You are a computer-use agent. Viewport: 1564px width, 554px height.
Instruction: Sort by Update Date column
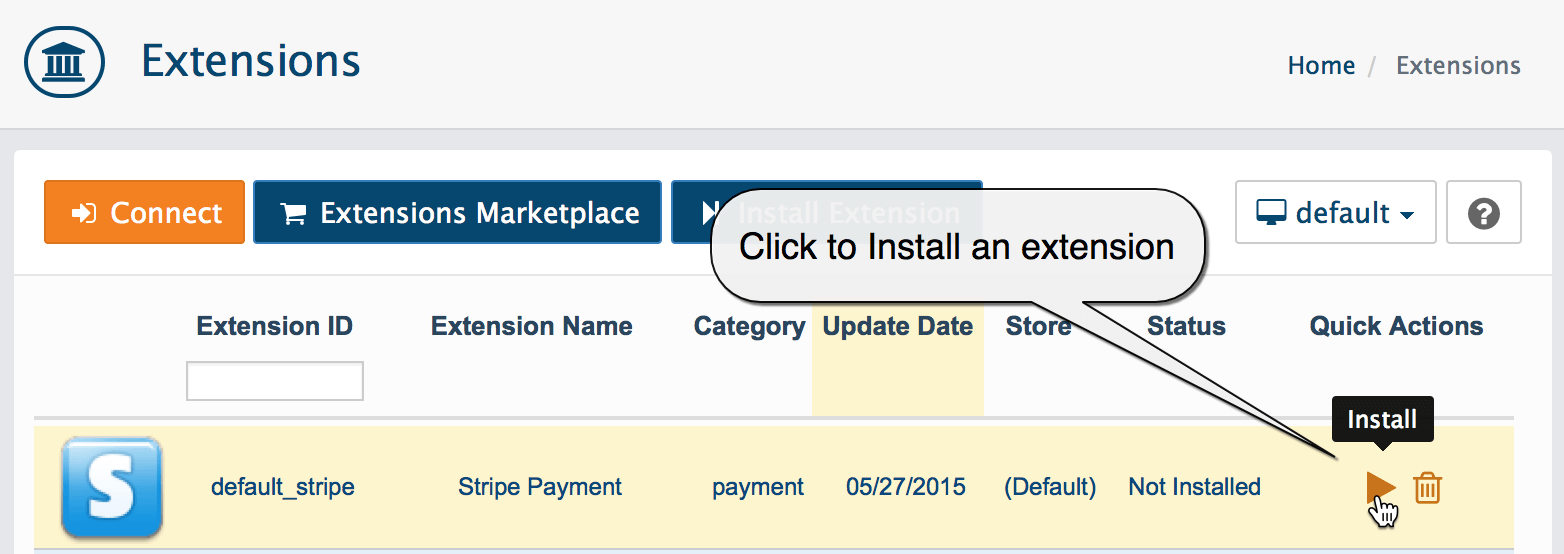pyautogui.click(x=898, y=326)
